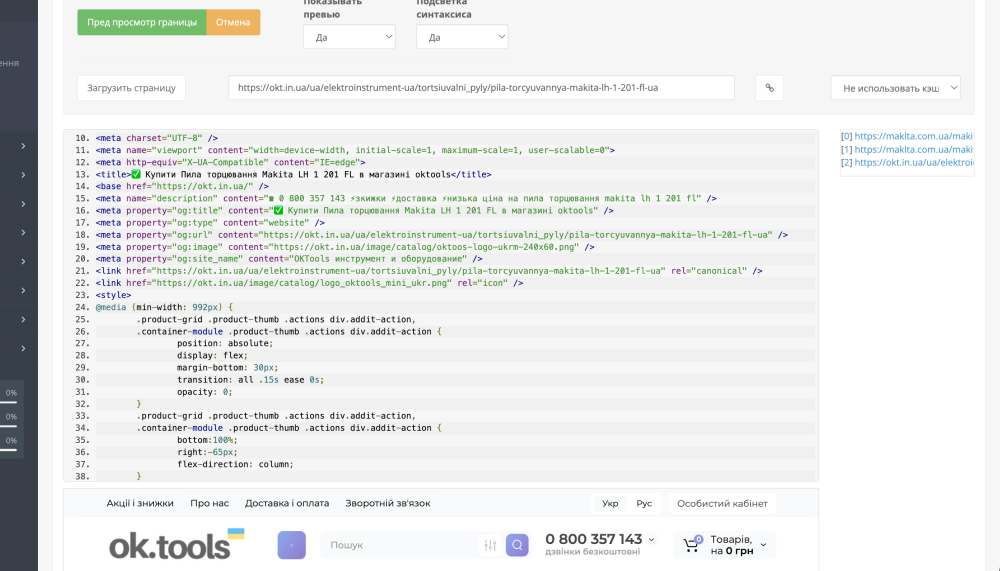
Task: Expand the 'Не использовать кэш' dropdown
Action: tap(895, 88)
